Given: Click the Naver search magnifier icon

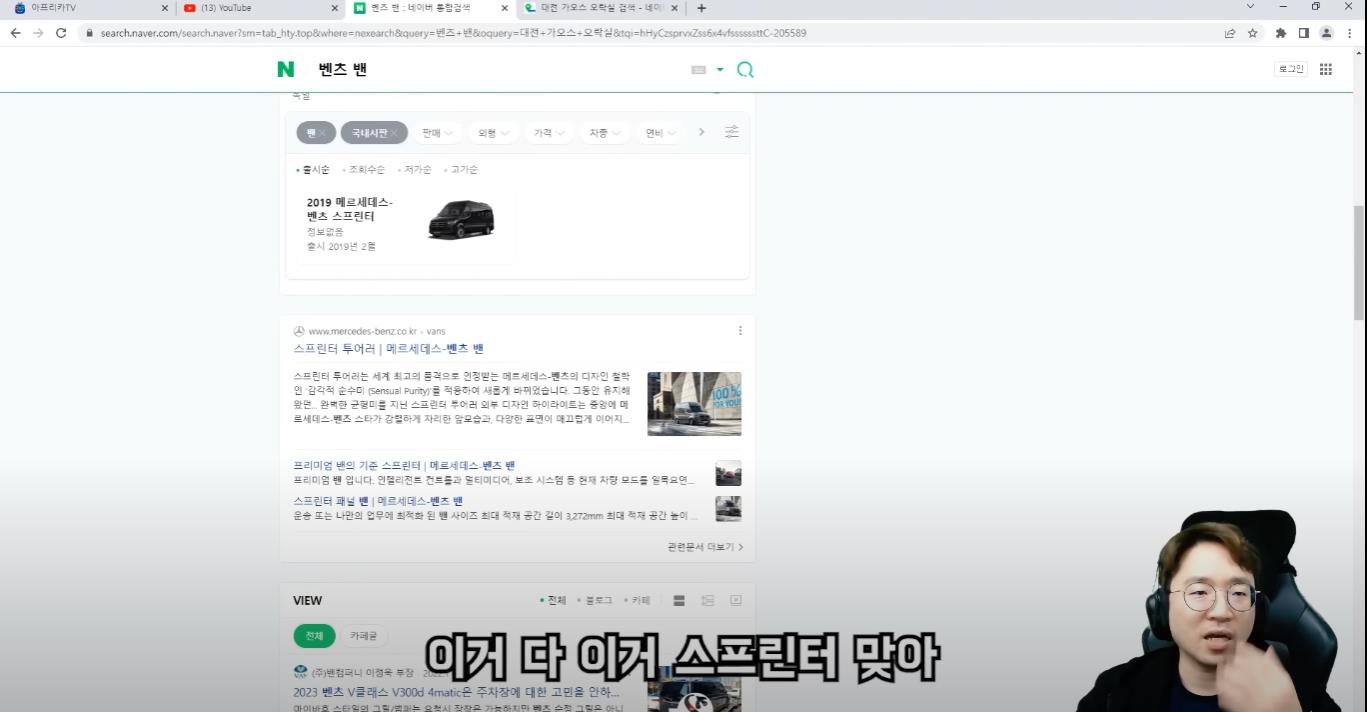Looking at the screenshot, I should [745, 70].
